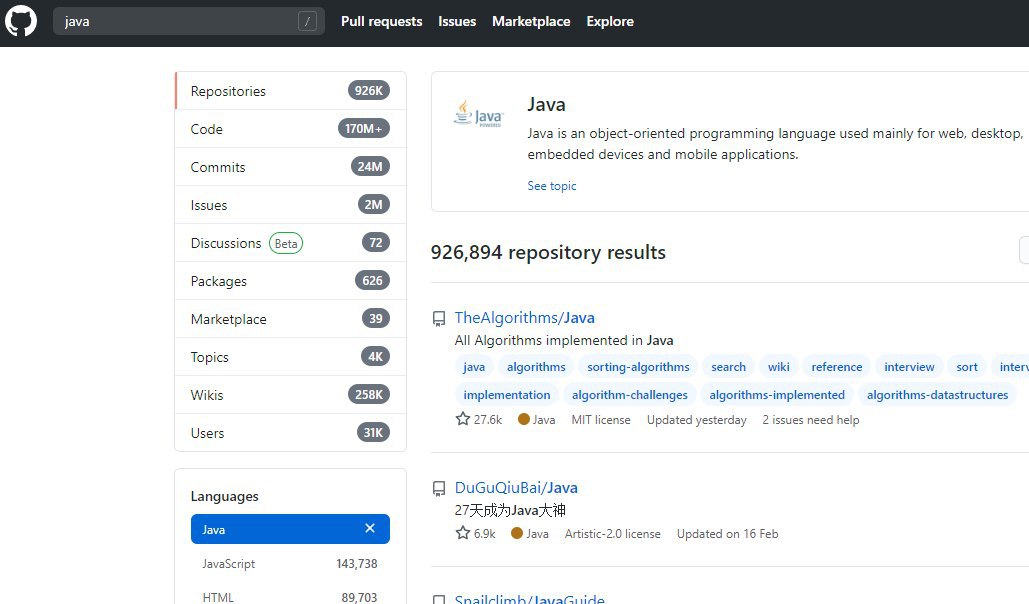Open the search topic tag

coord(728,367)
